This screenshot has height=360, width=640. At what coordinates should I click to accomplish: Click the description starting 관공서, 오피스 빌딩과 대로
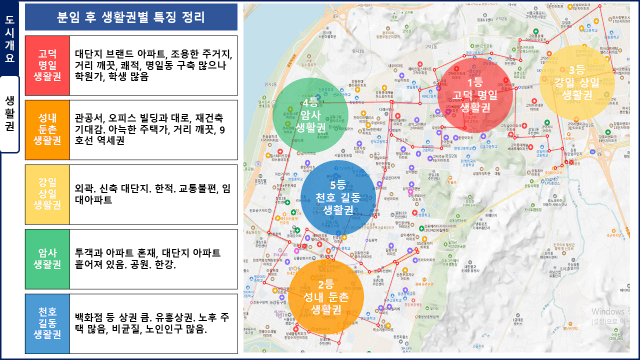[153, 130]
